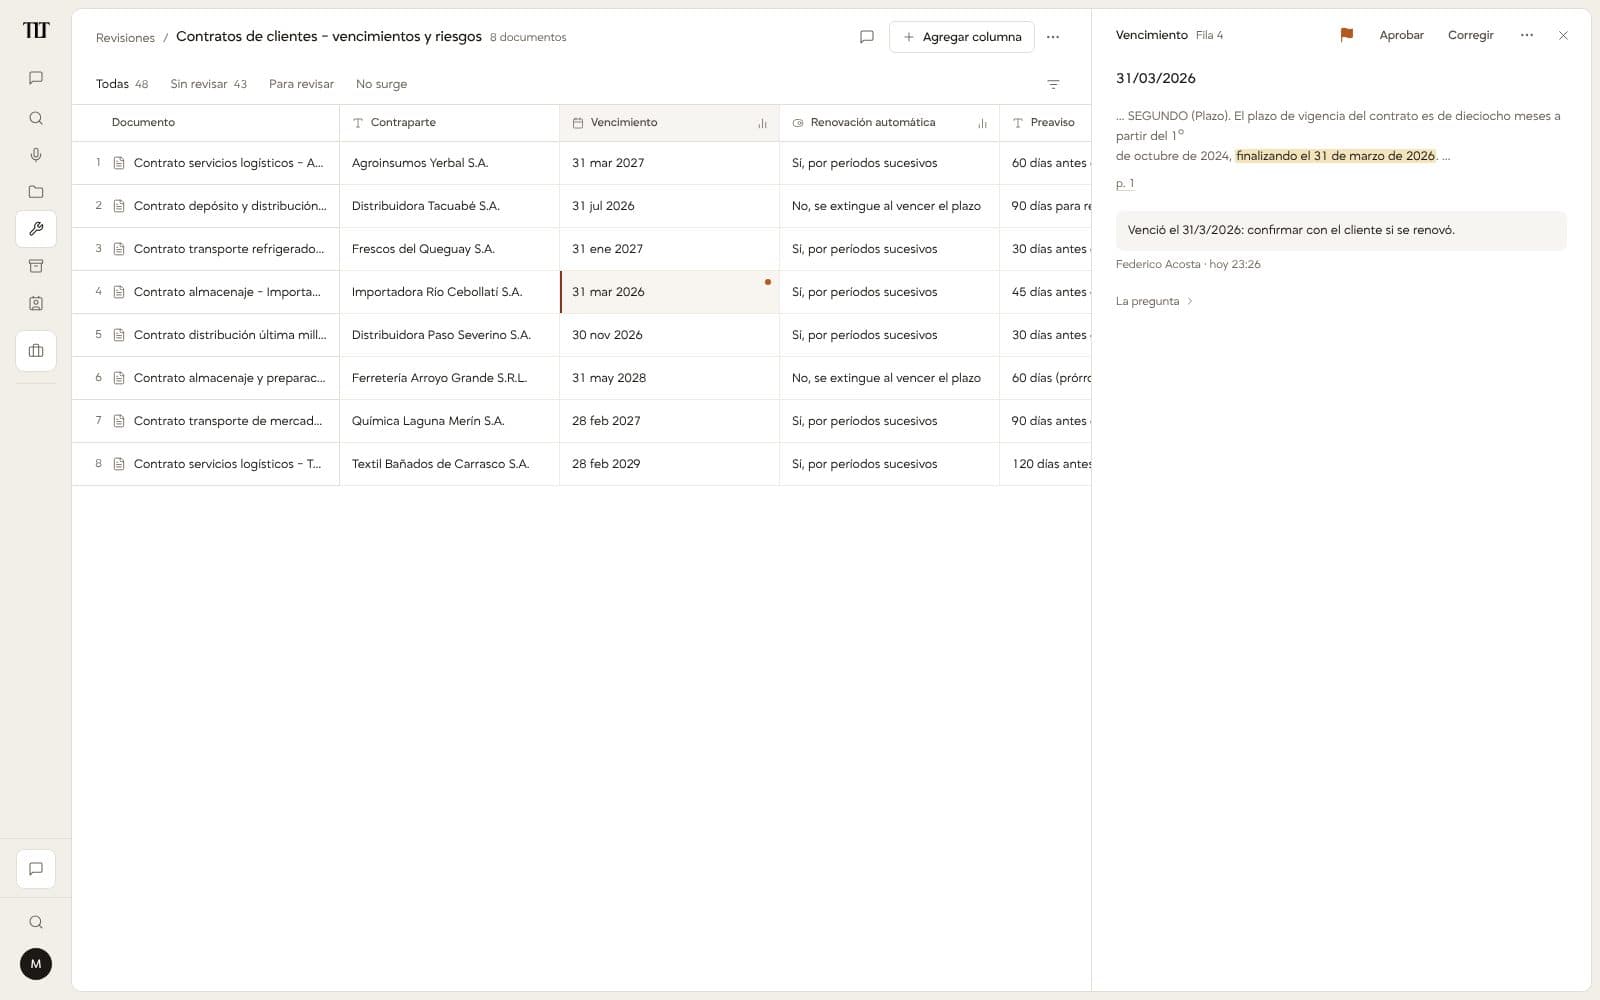Image resolution: width=1600 pixels, height=1000 pixels.
Task: Click Aprobar button
Action: click(x=1401, y=35)
